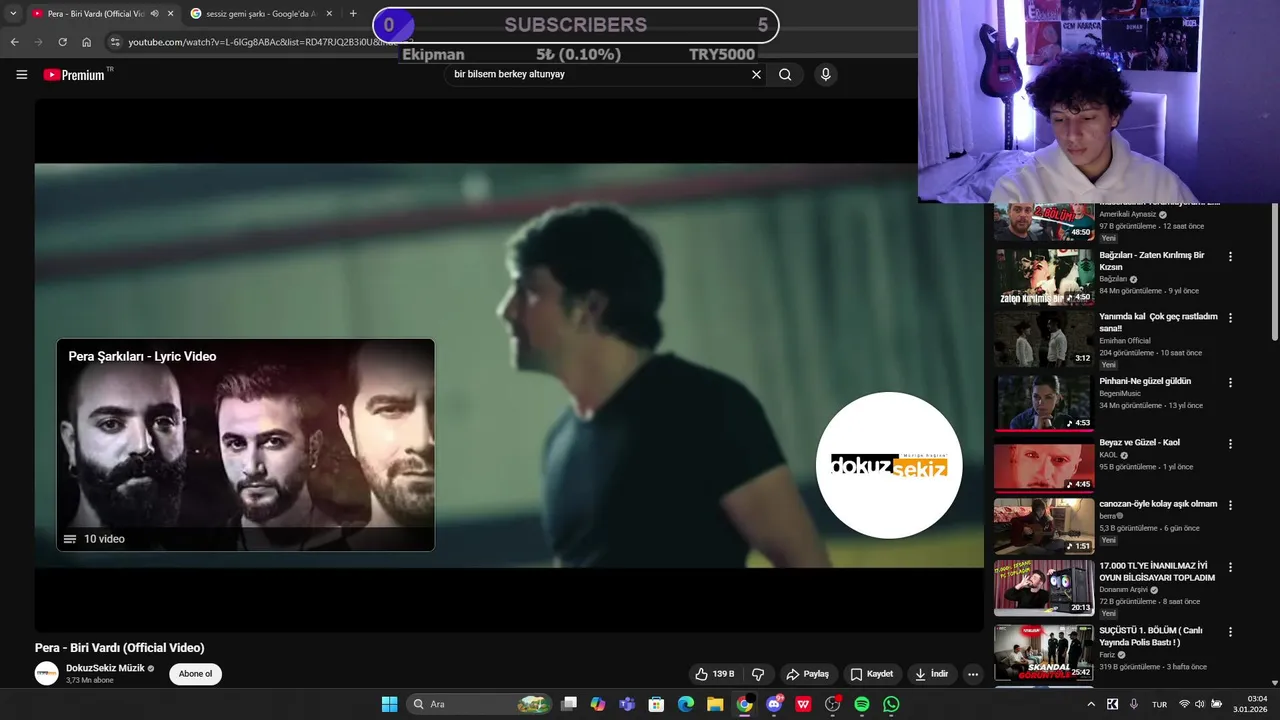
Task: Open Microsoft Teams taskbar icon
Action: [627, 704]
